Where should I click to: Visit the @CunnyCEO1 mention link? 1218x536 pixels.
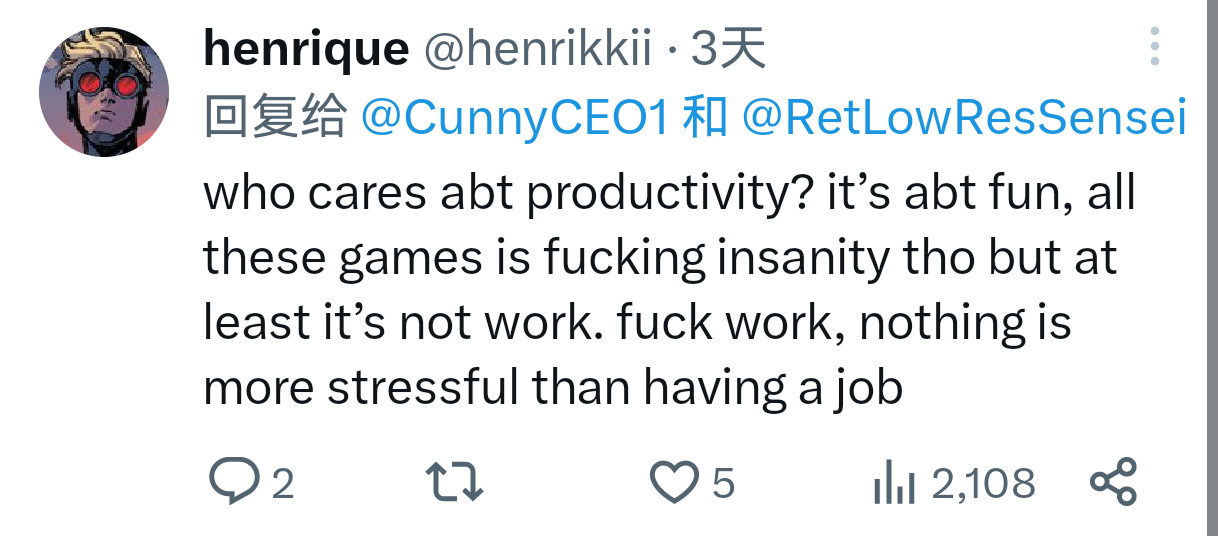tap(513, 119)
